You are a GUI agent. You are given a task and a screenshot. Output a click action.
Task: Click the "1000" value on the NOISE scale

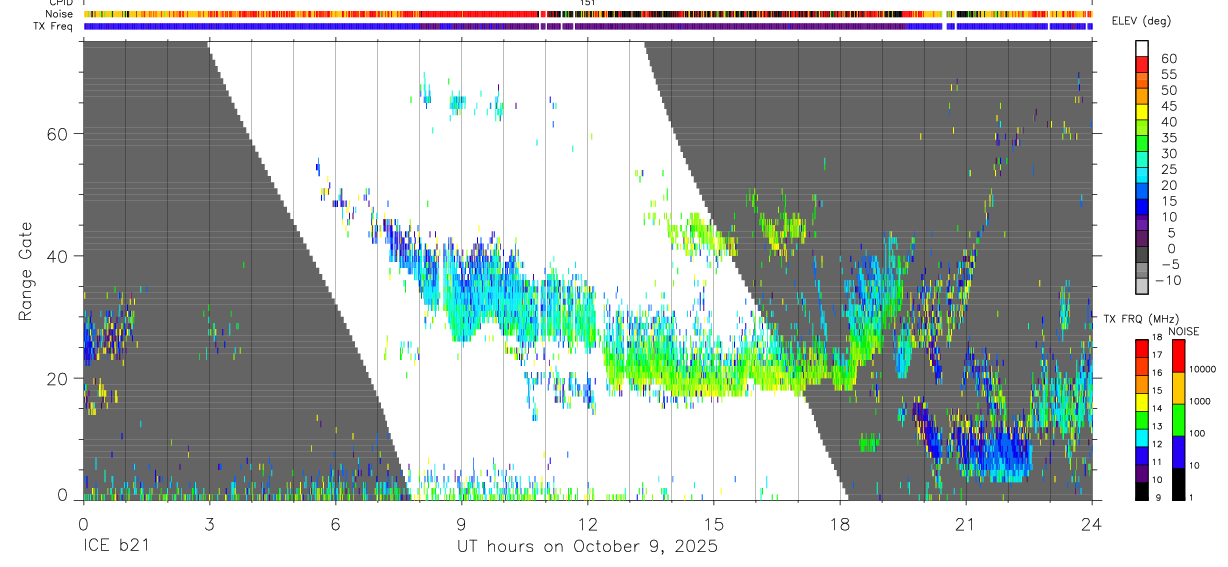[x=1201, y=401]
